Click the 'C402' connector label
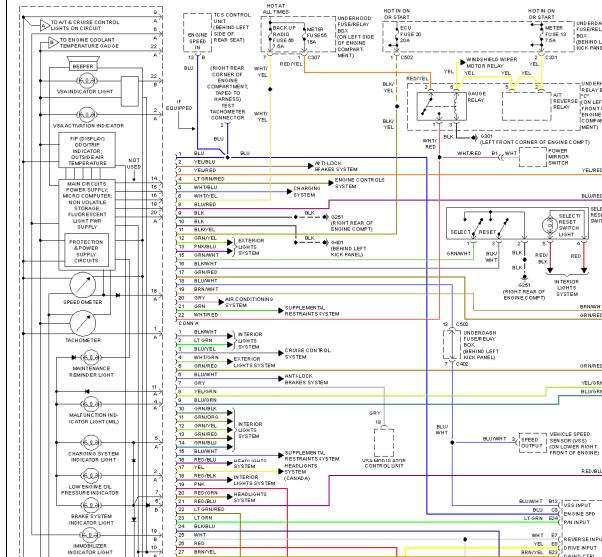602x557 pixels. pos(462,364)
